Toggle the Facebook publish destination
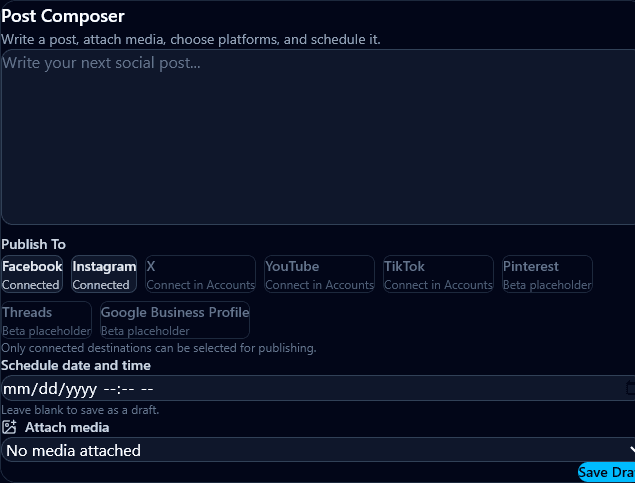Image resolution: width=635 pixels, height=483 pixels. (32, 274)
